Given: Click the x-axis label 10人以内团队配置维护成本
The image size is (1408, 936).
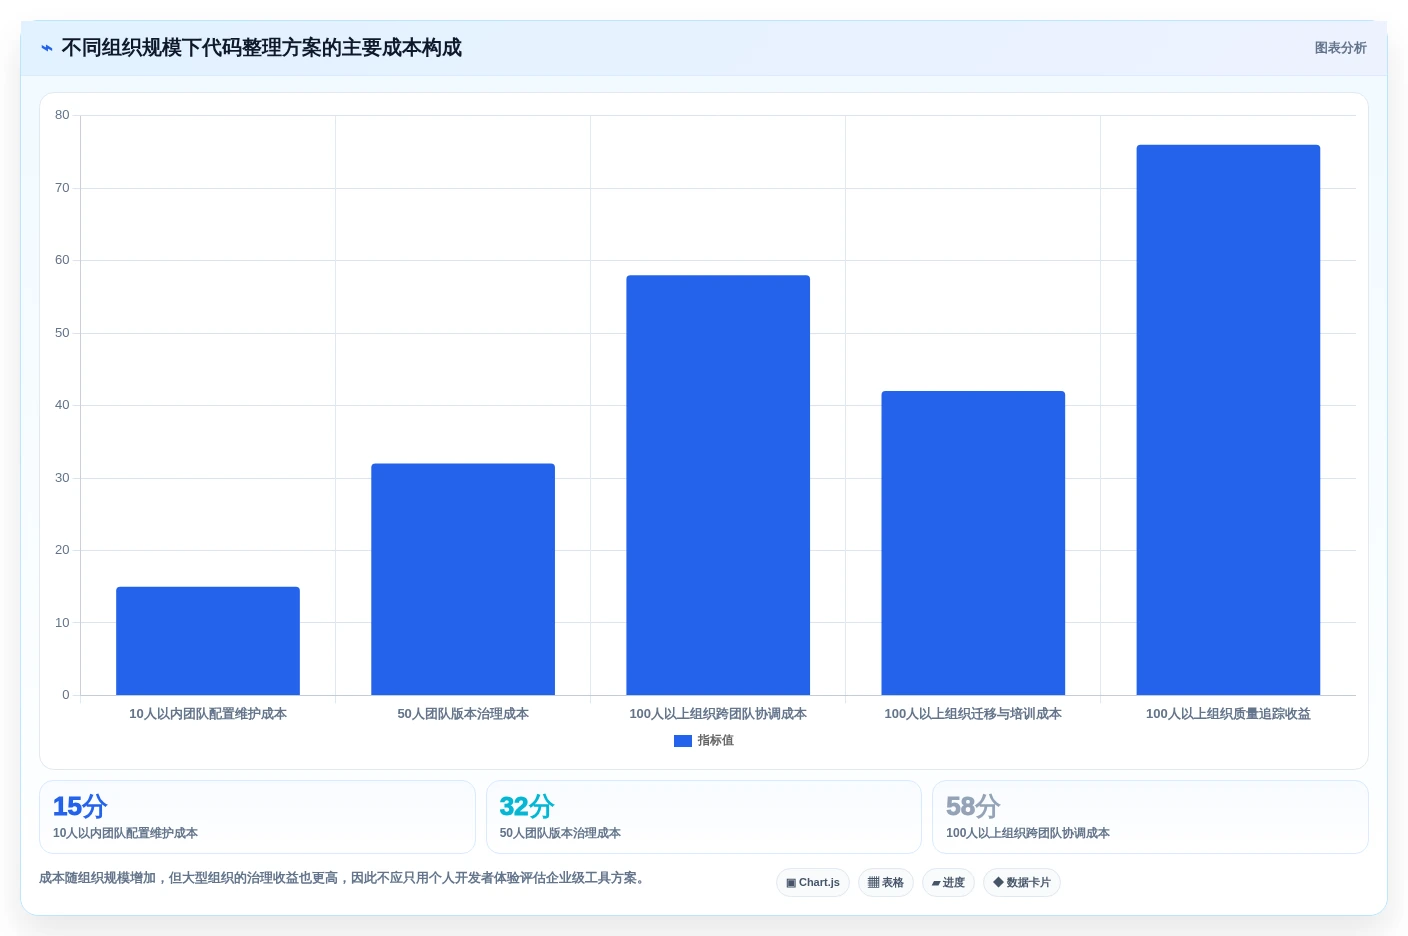Looking at the screenshot, I should click(208, 714).
